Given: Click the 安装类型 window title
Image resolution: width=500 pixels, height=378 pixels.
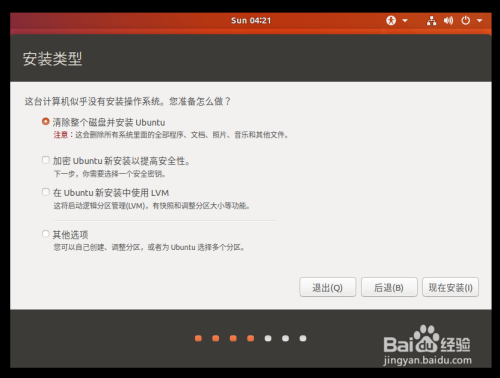Looking at the screenshot, I should coord(52,59).
